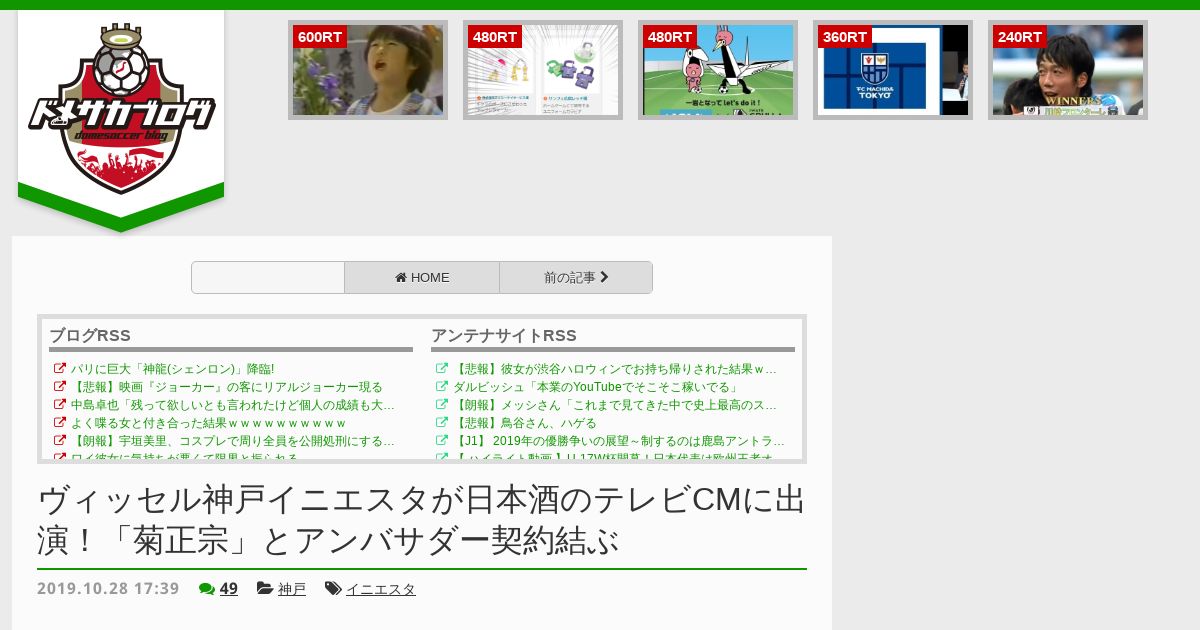Open RSS link よく喋る女と付き合った結果

tap(209, 423)
